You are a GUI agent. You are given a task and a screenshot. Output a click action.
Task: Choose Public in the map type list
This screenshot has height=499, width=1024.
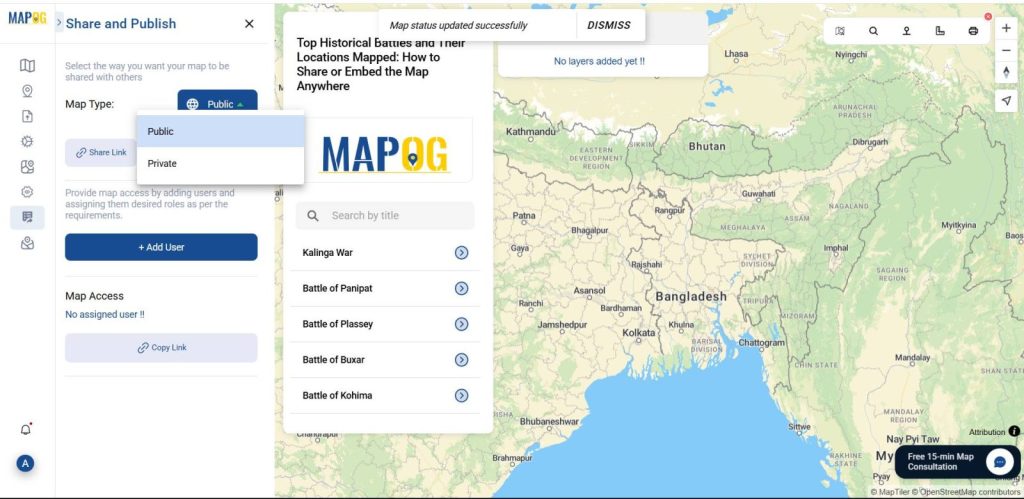pos(221,131)
